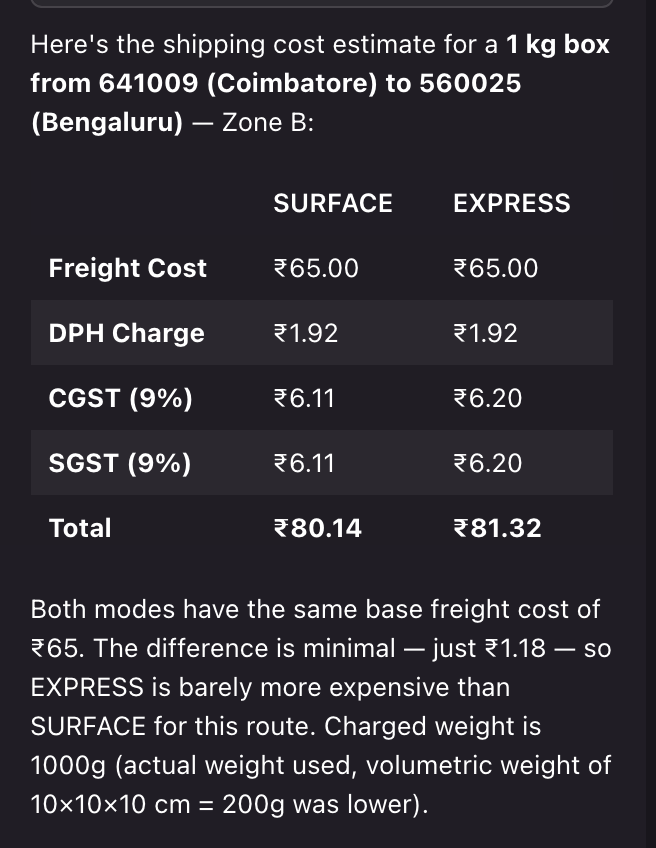The width and height of the screenshot is (656, 848).
Task: Click the EXPRESS freight cost ₹65.00 cell
Action: tap(495, 268)
